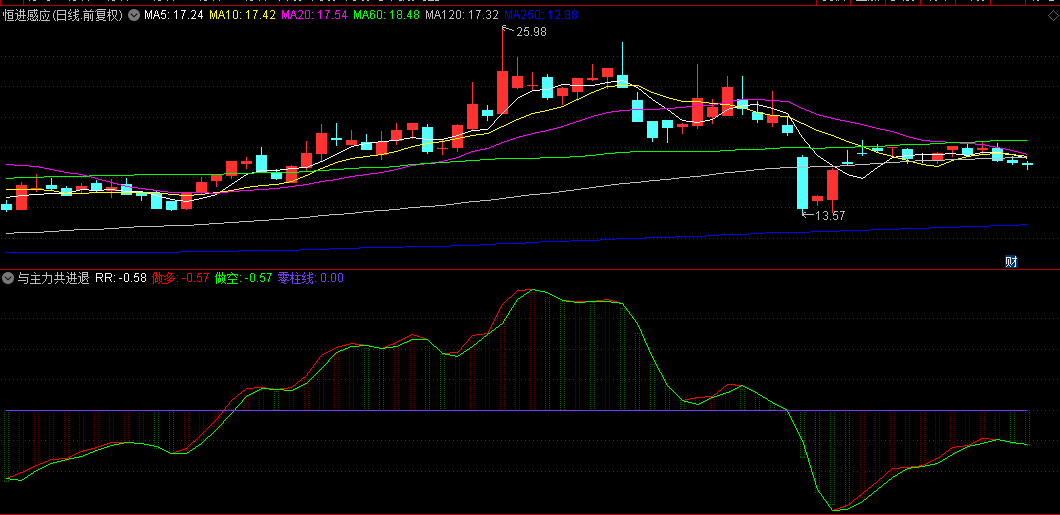Click the 13.57 low price marker

tap(829, 216)
